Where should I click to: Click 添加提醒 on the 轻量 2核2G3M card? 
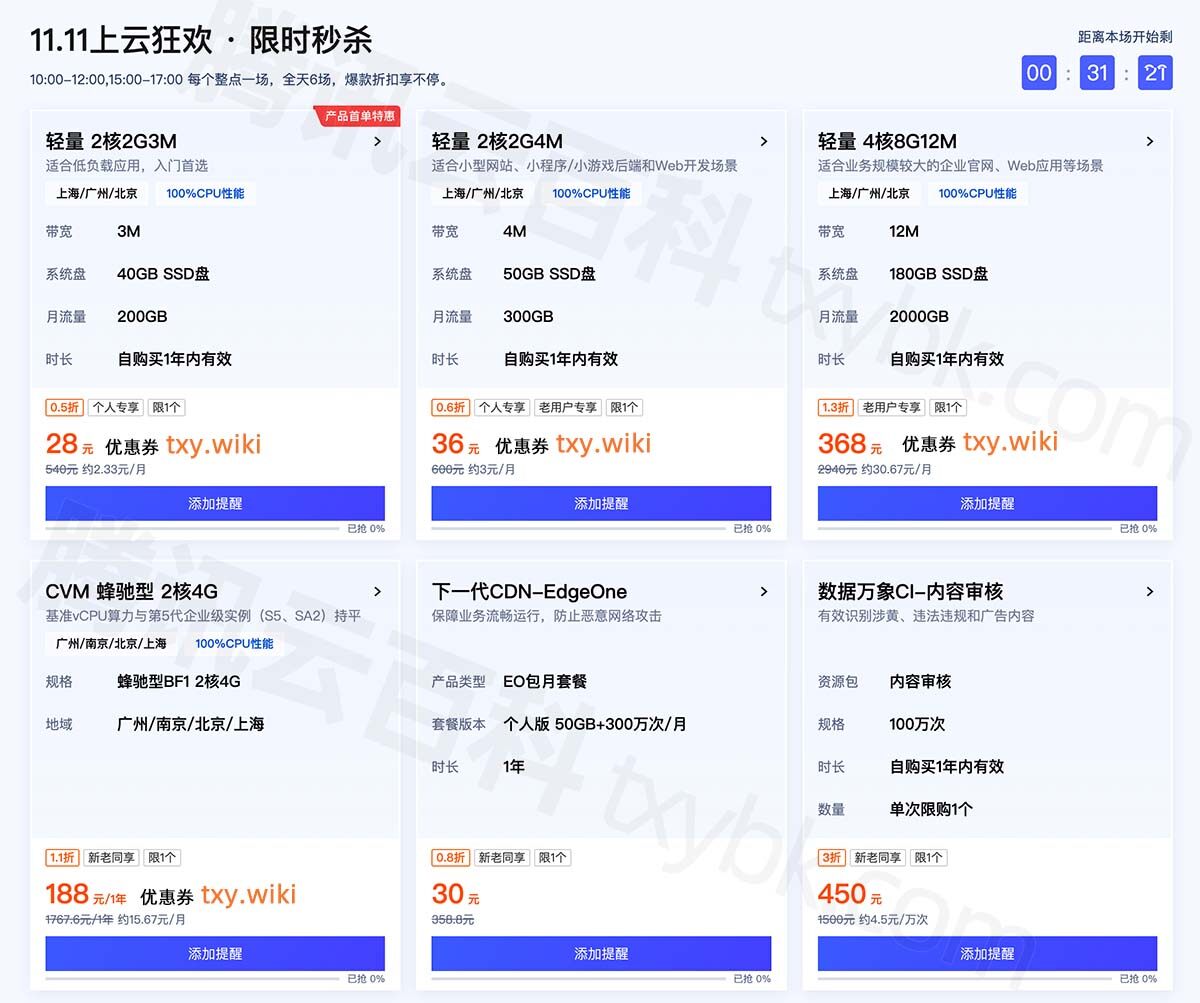(x=214, y=503)
